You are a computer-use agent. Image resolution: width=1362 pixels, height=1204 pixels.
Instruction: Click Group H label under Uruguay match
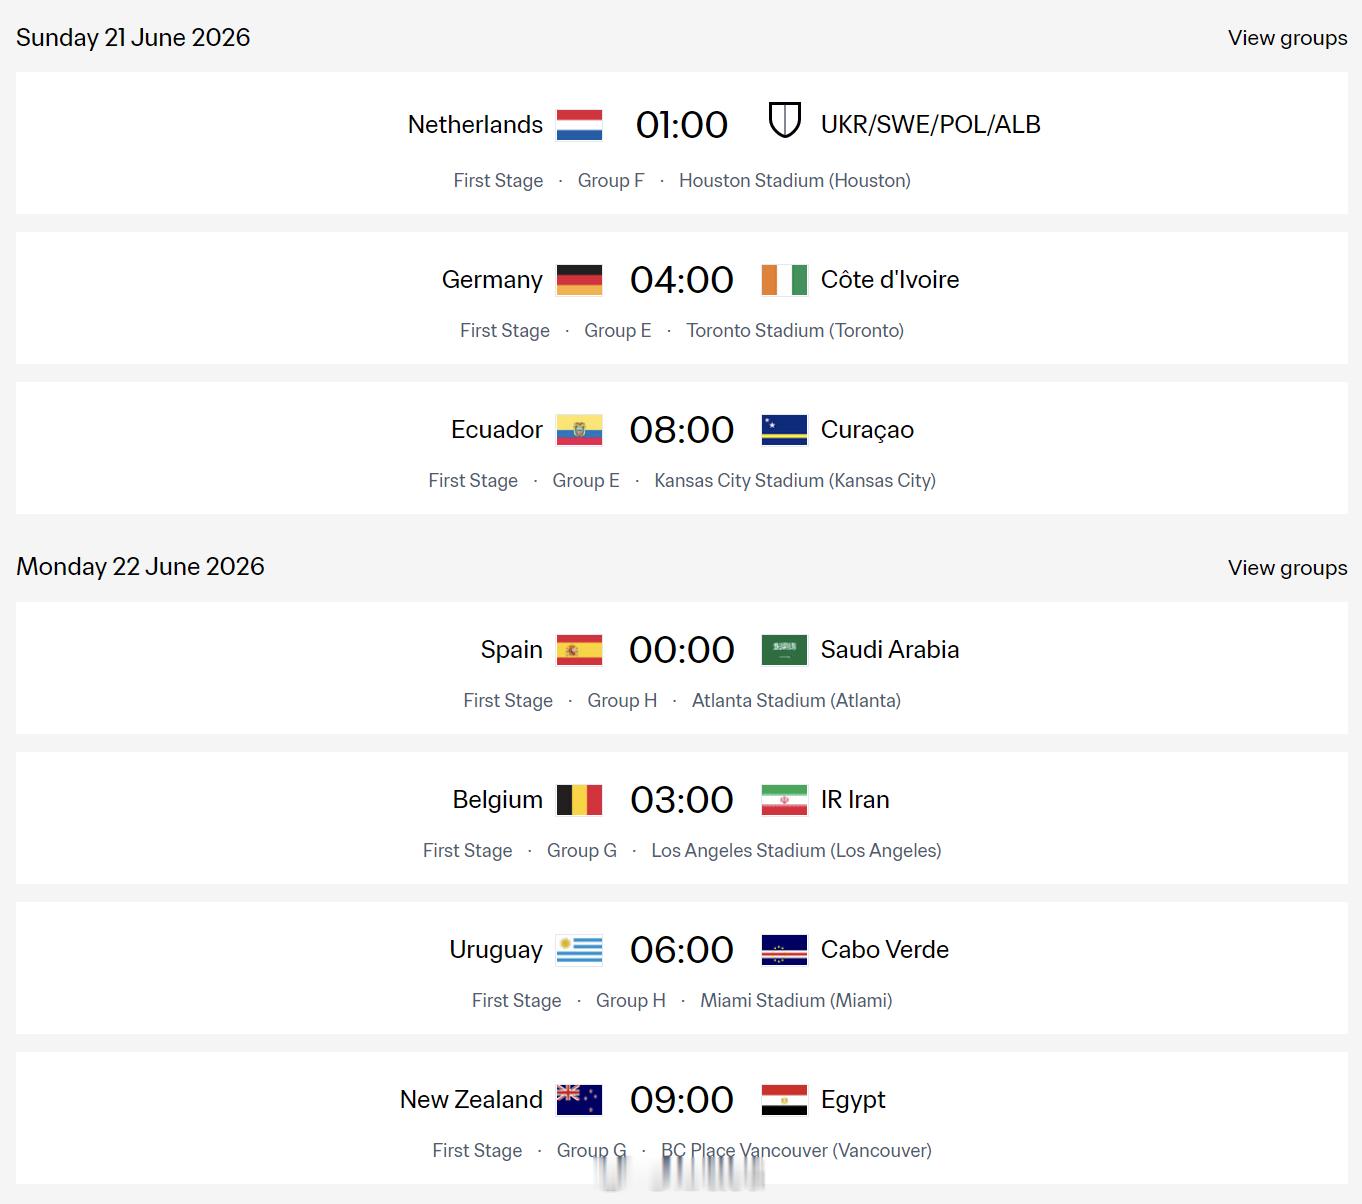(x=631, y=1001)
